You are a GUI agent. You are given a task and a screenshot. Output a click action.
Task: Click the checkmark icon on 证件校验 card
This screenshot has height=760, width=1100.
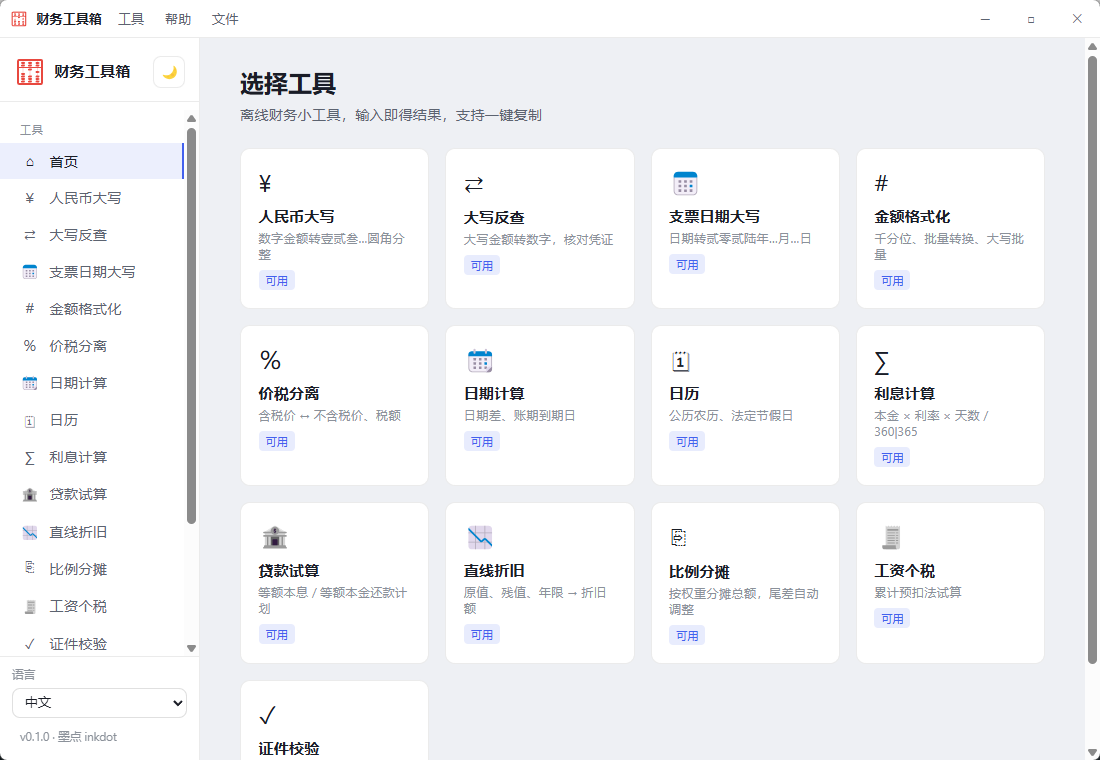tap(267, 715)
